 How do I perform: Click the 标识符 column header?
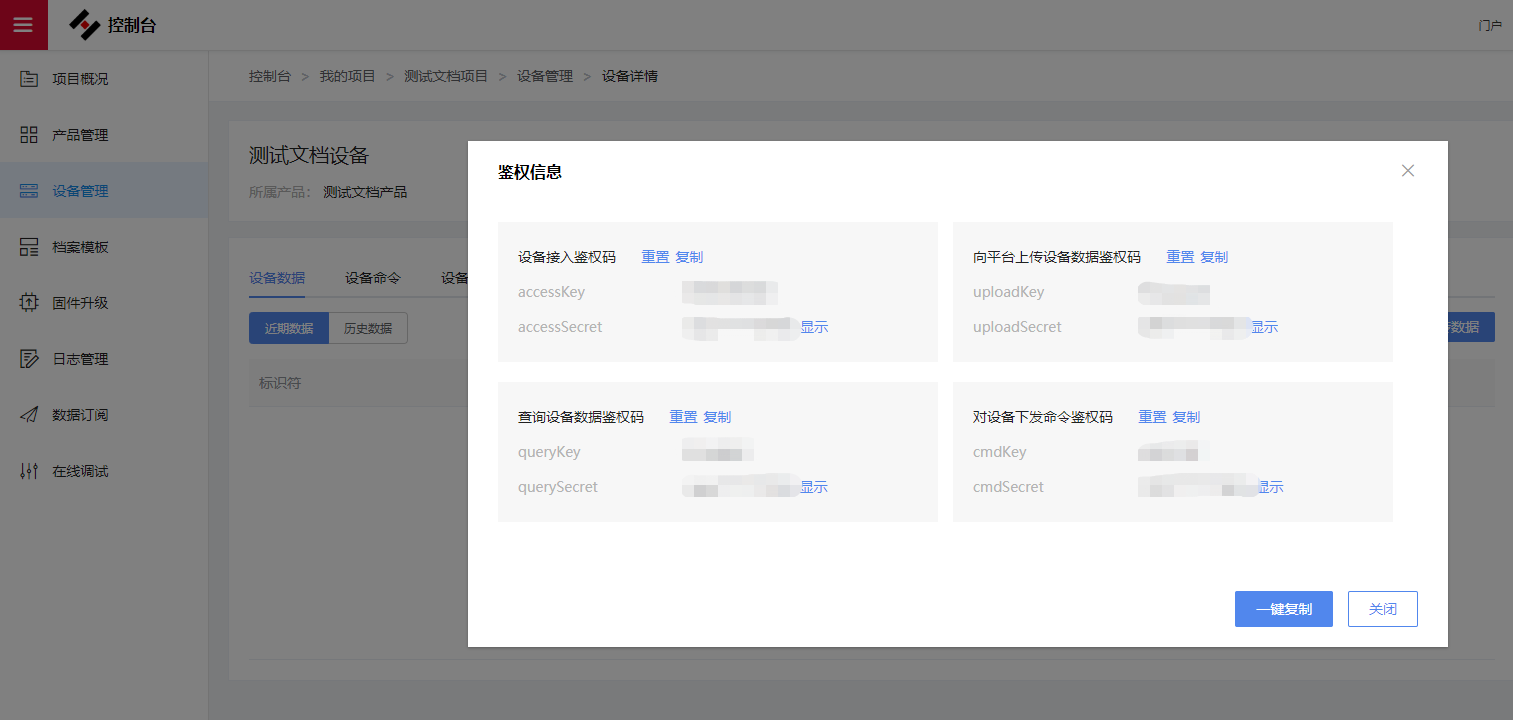(x=280, y=383)
